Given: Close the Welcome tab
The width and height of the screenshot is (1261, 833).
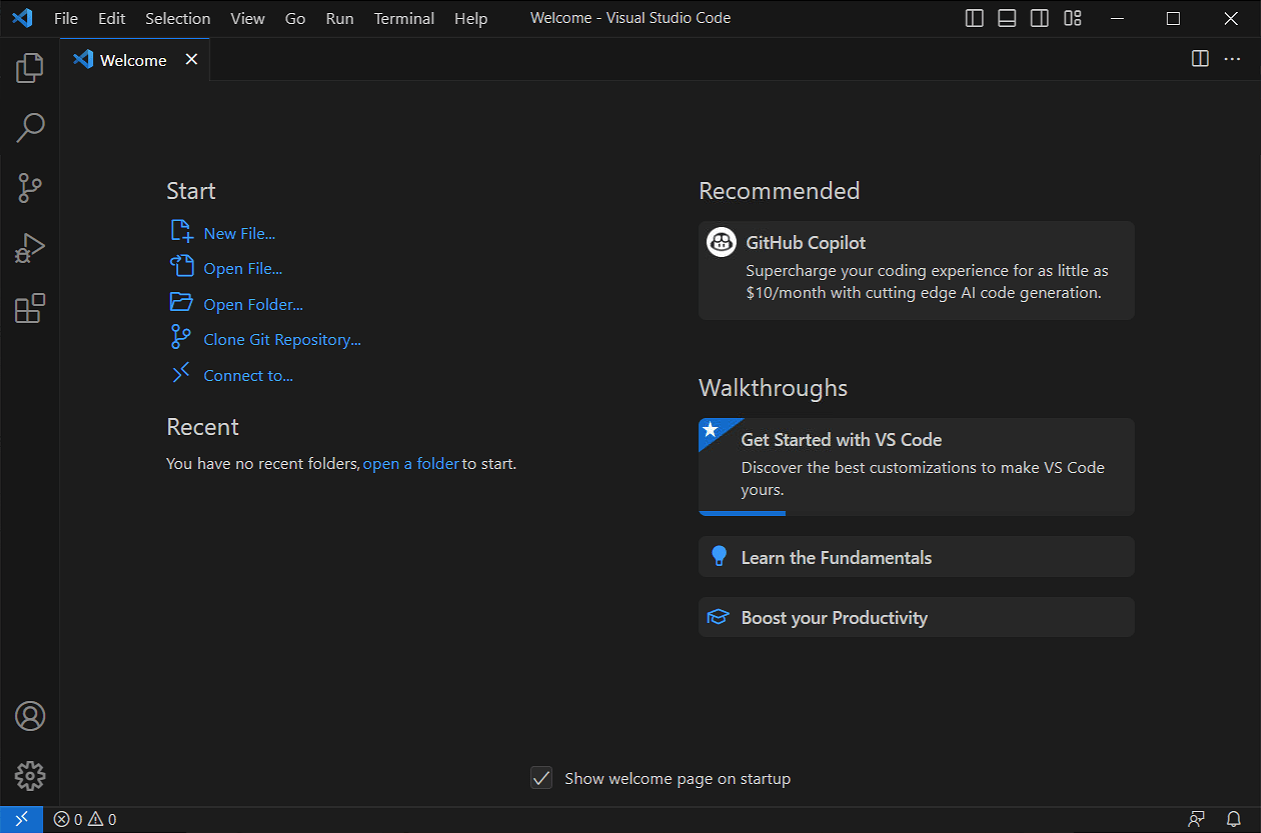Looking at the screenshot, I should (x=191, y=59).
